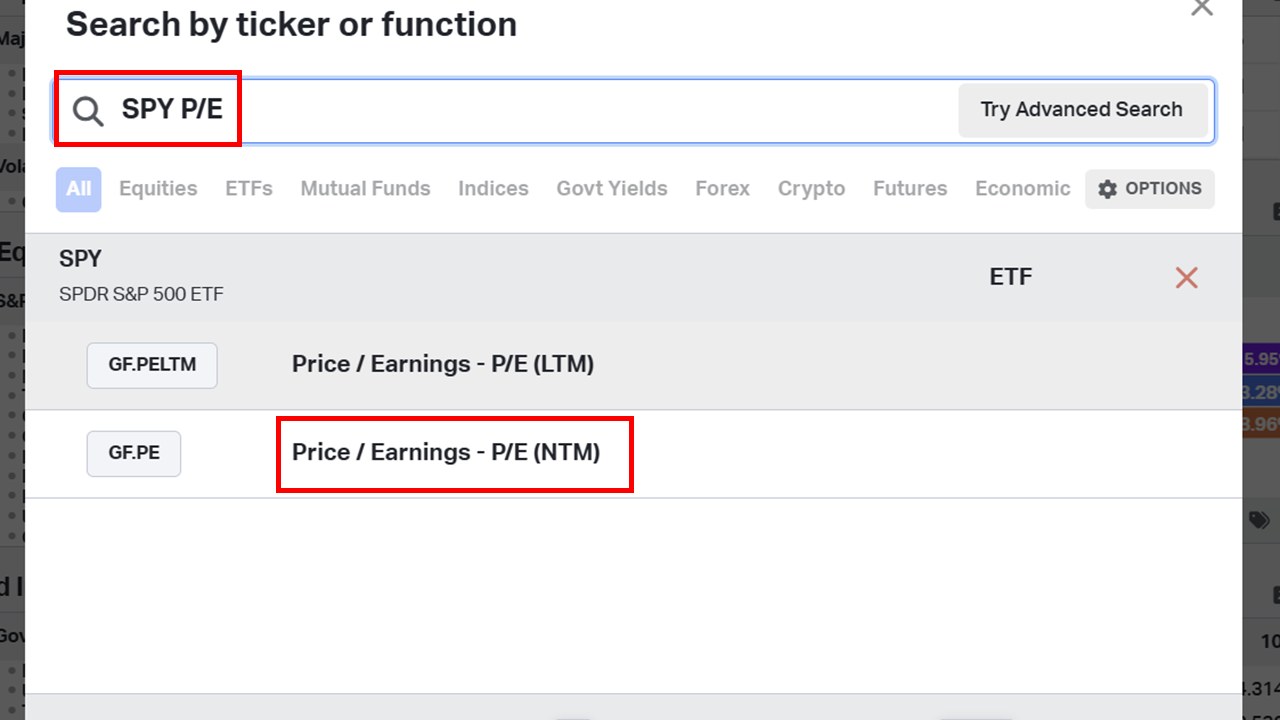1280x720 pixels.
Task: Remove SPY with the red X icon
Action: click(x=1187, y=278)
